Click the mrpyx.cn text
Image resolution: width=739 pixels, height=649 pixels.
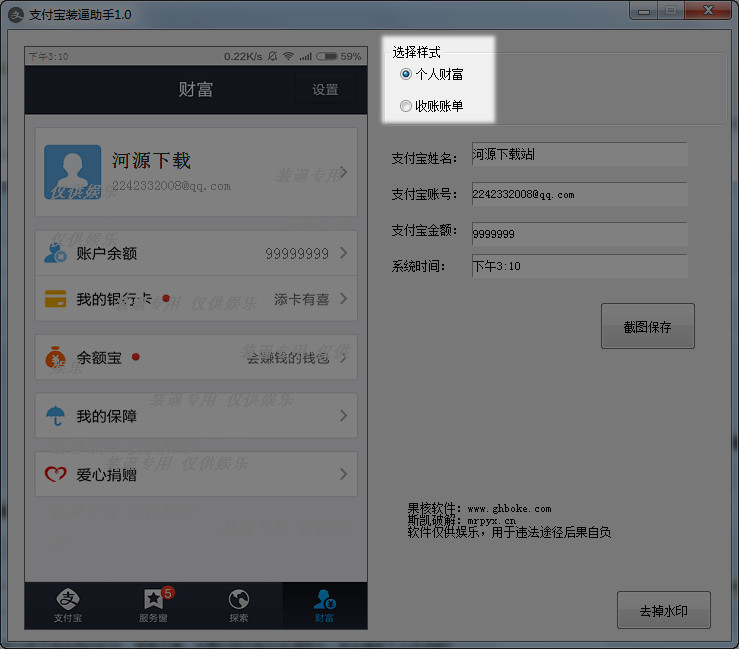click(x=492, y=521)
